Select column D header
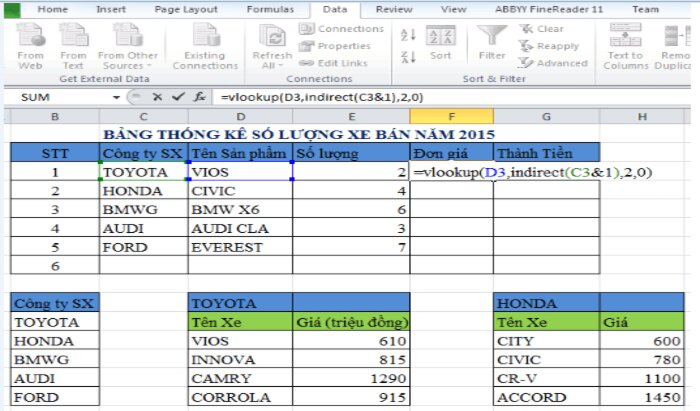 240,116
